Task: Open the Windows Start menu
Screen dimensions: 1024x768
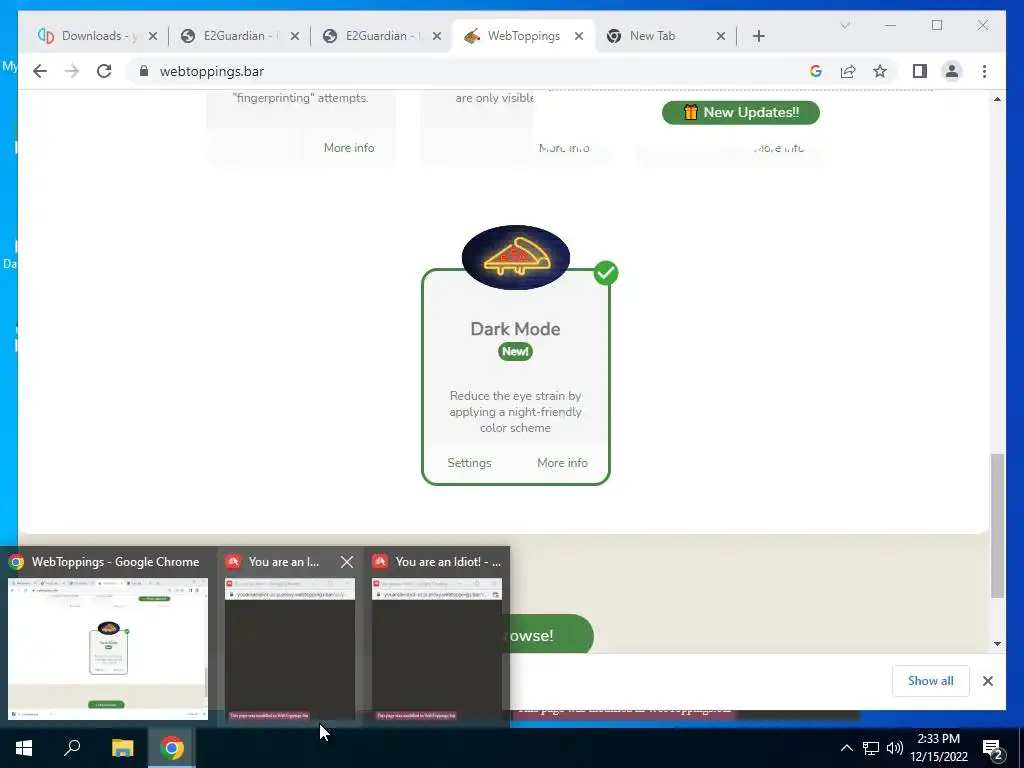Action: pyautogui.click(x=24, y=748)
